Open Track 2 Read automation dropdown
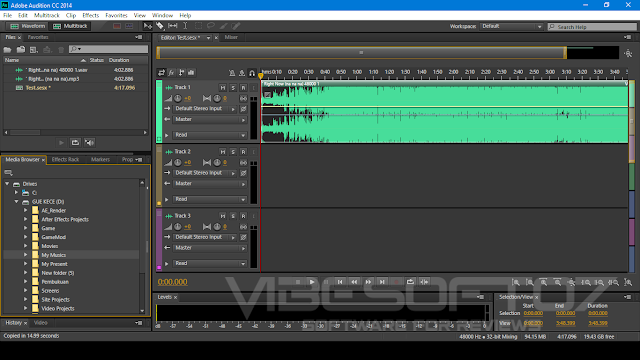Viewport: 640px width, 360px height. pos(210,199)
